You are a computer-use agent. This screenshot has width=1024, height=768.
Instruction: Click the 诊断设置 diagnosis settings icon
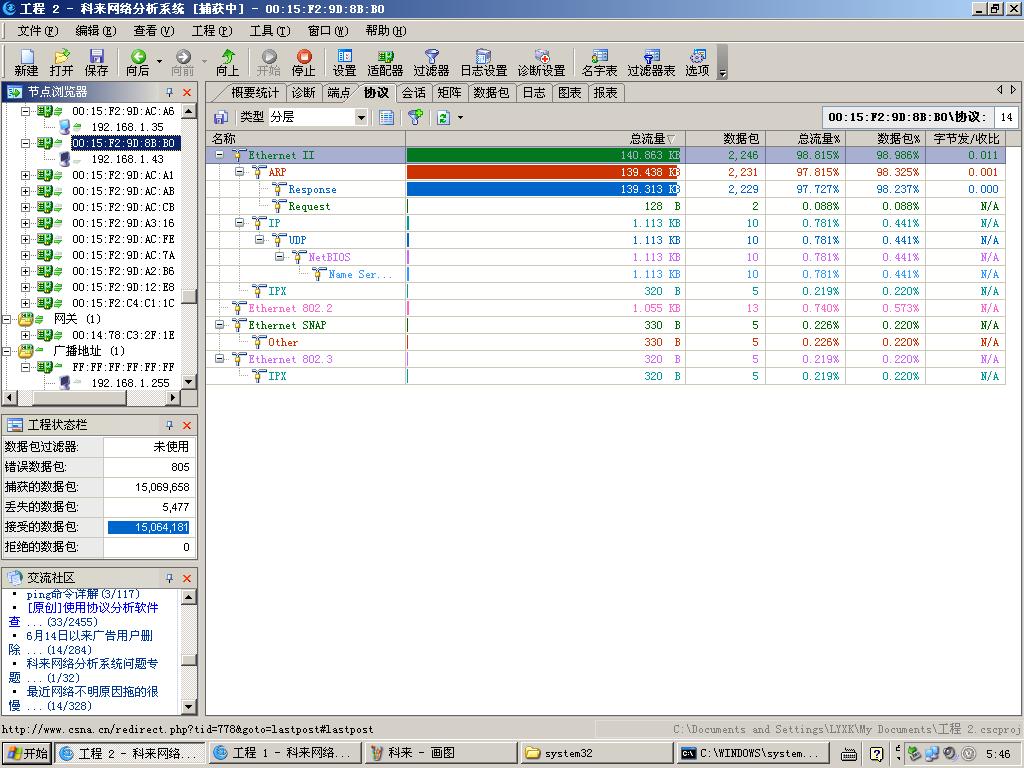[x=541, y=62]
